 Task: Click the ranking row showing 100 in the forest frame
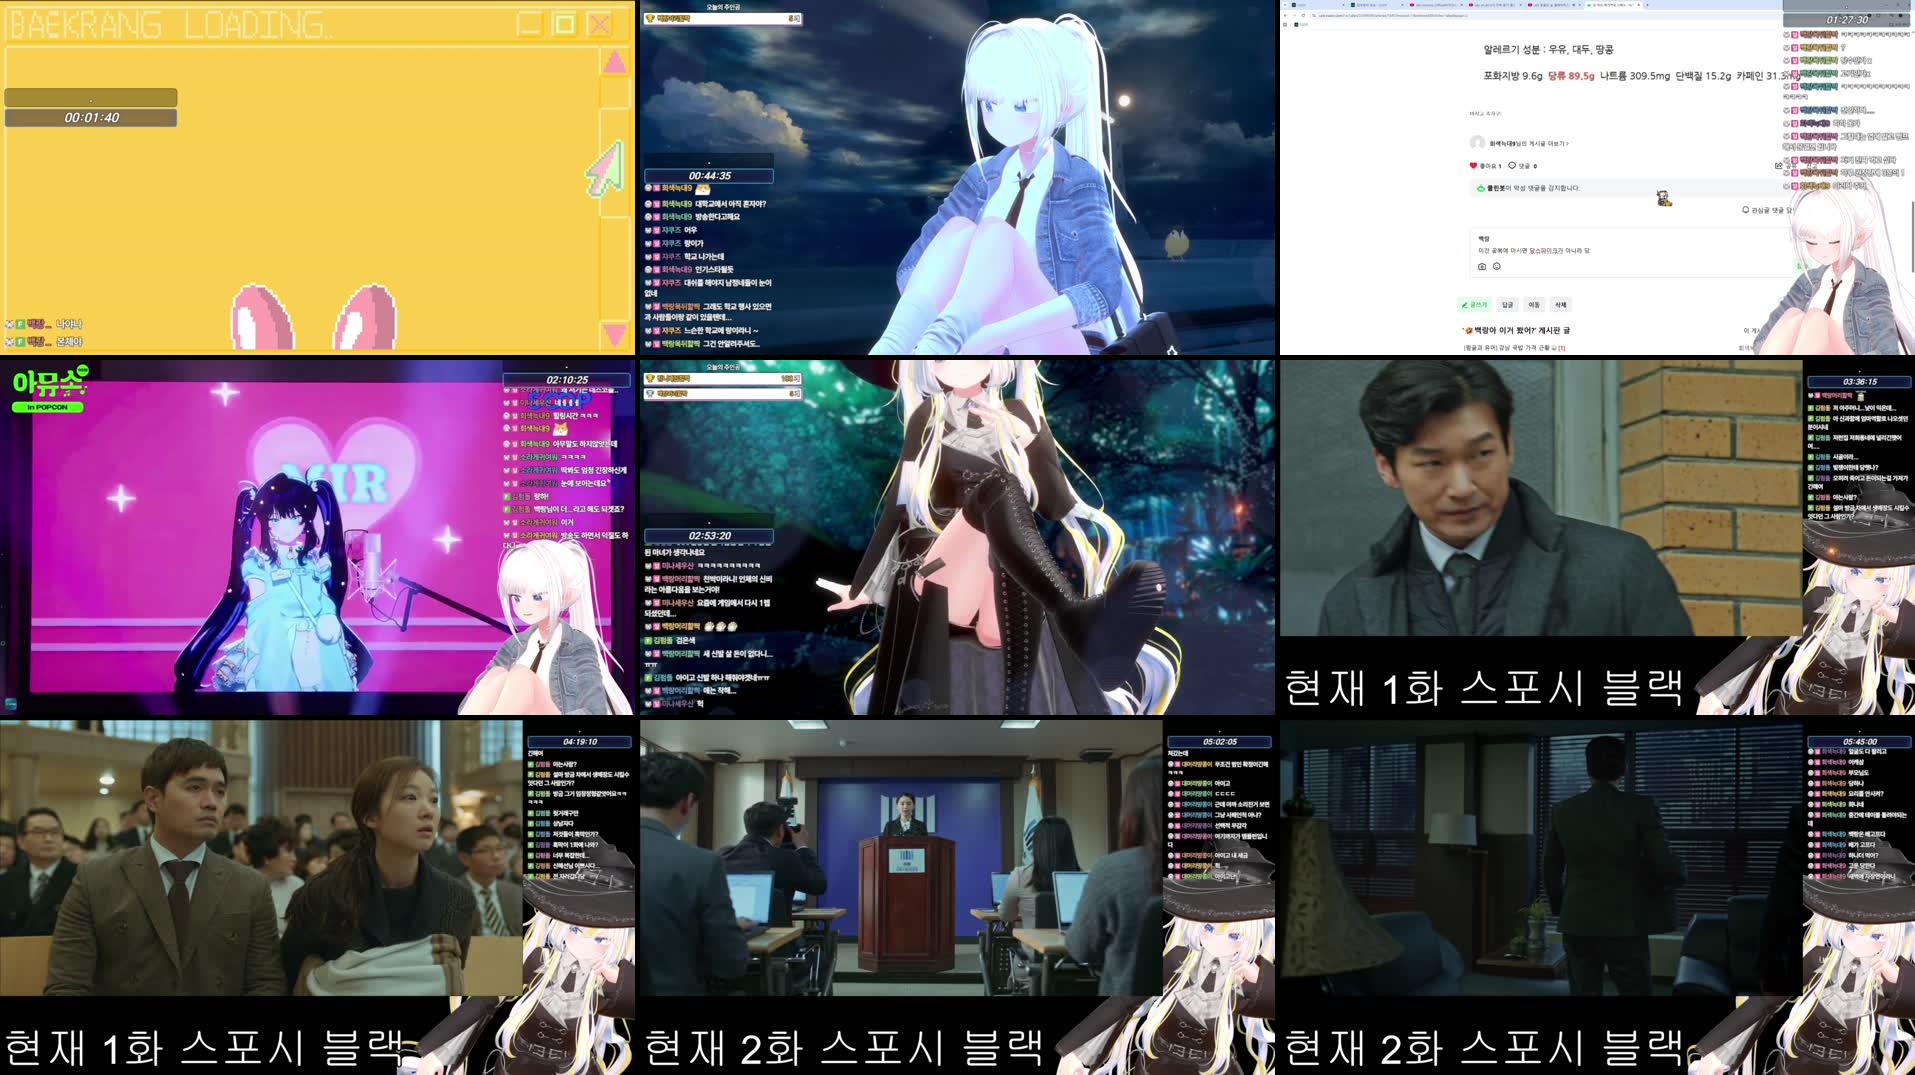(723, 379)
